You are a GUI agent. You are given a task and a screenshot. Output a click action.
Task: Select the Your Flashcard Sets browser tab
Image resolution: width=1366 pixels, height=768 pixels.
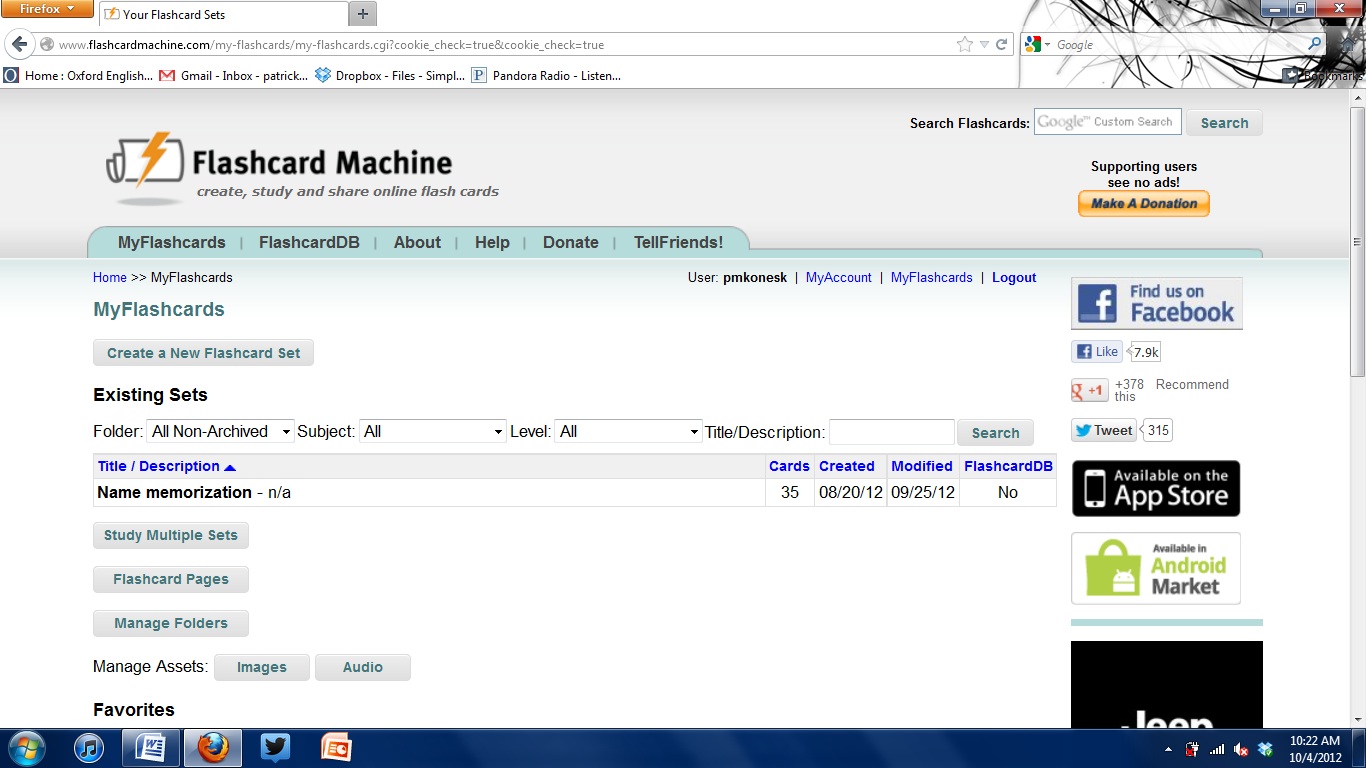[223, 14]
